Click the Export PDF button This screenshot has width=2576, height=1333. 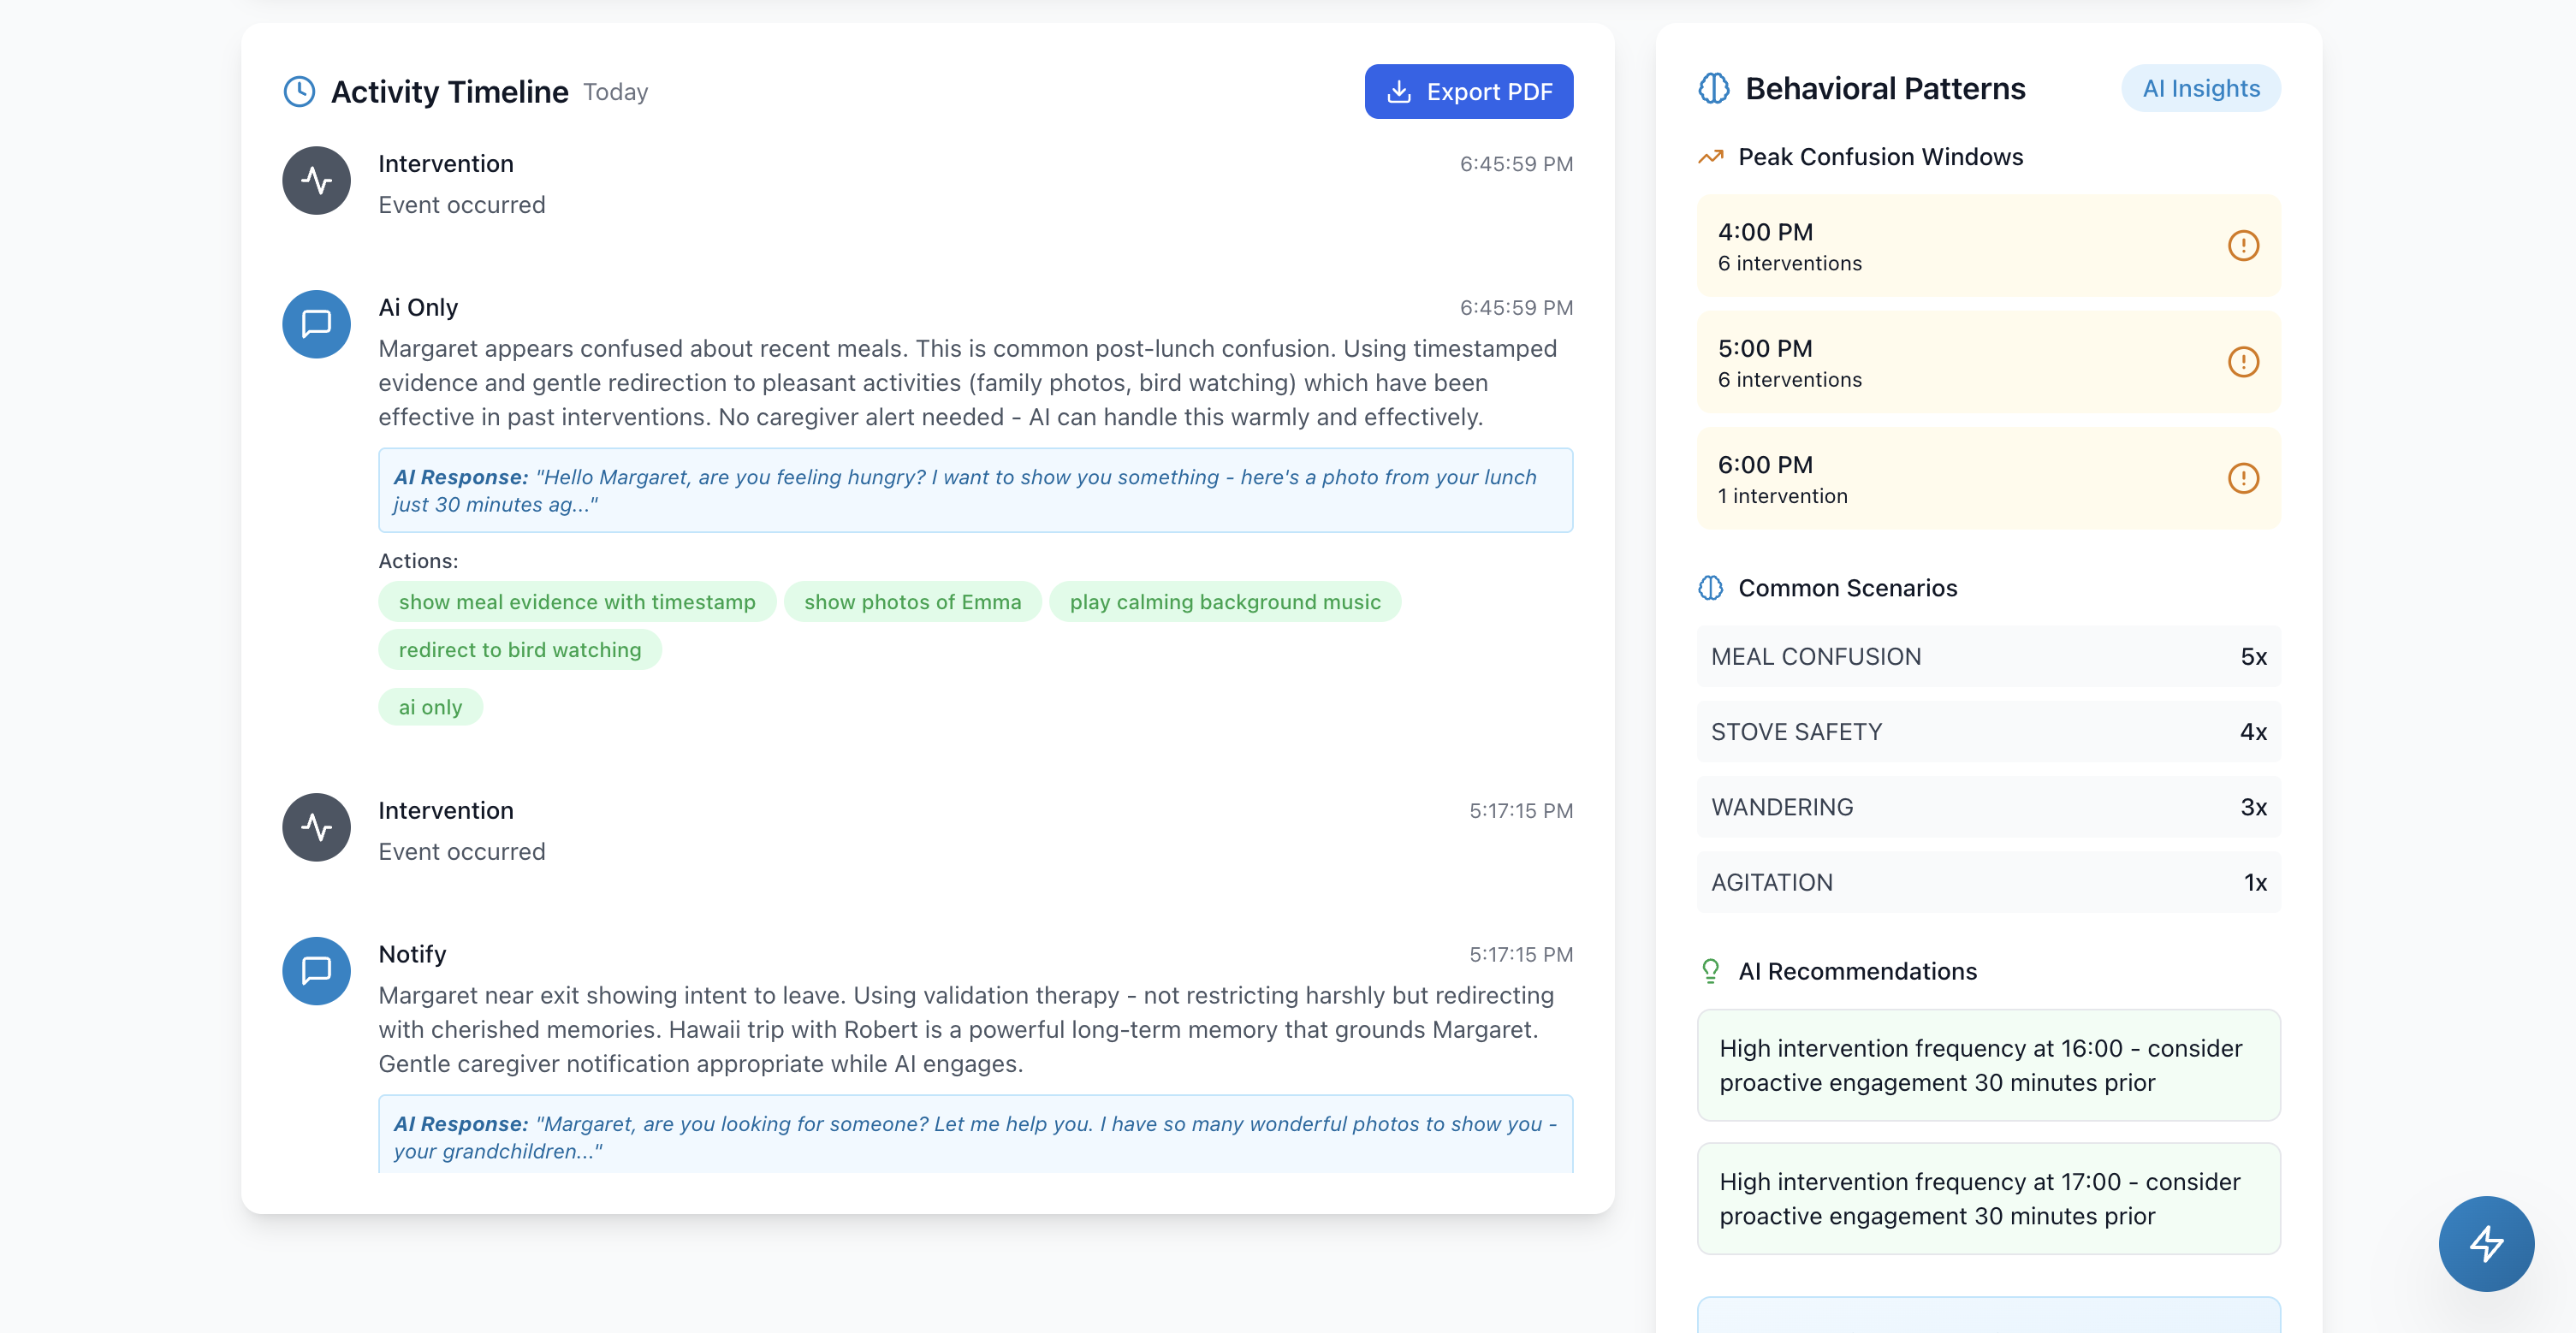1468,92
